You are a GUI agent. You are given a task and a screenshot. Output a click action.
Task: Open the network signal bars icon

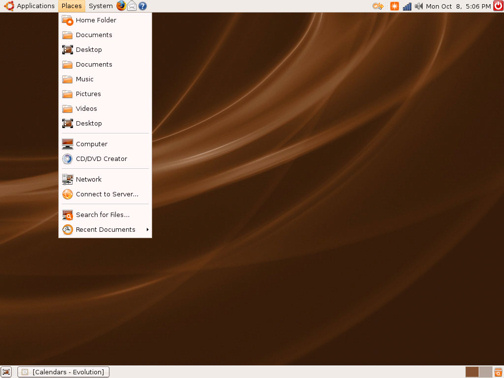(x=407, y=6)
